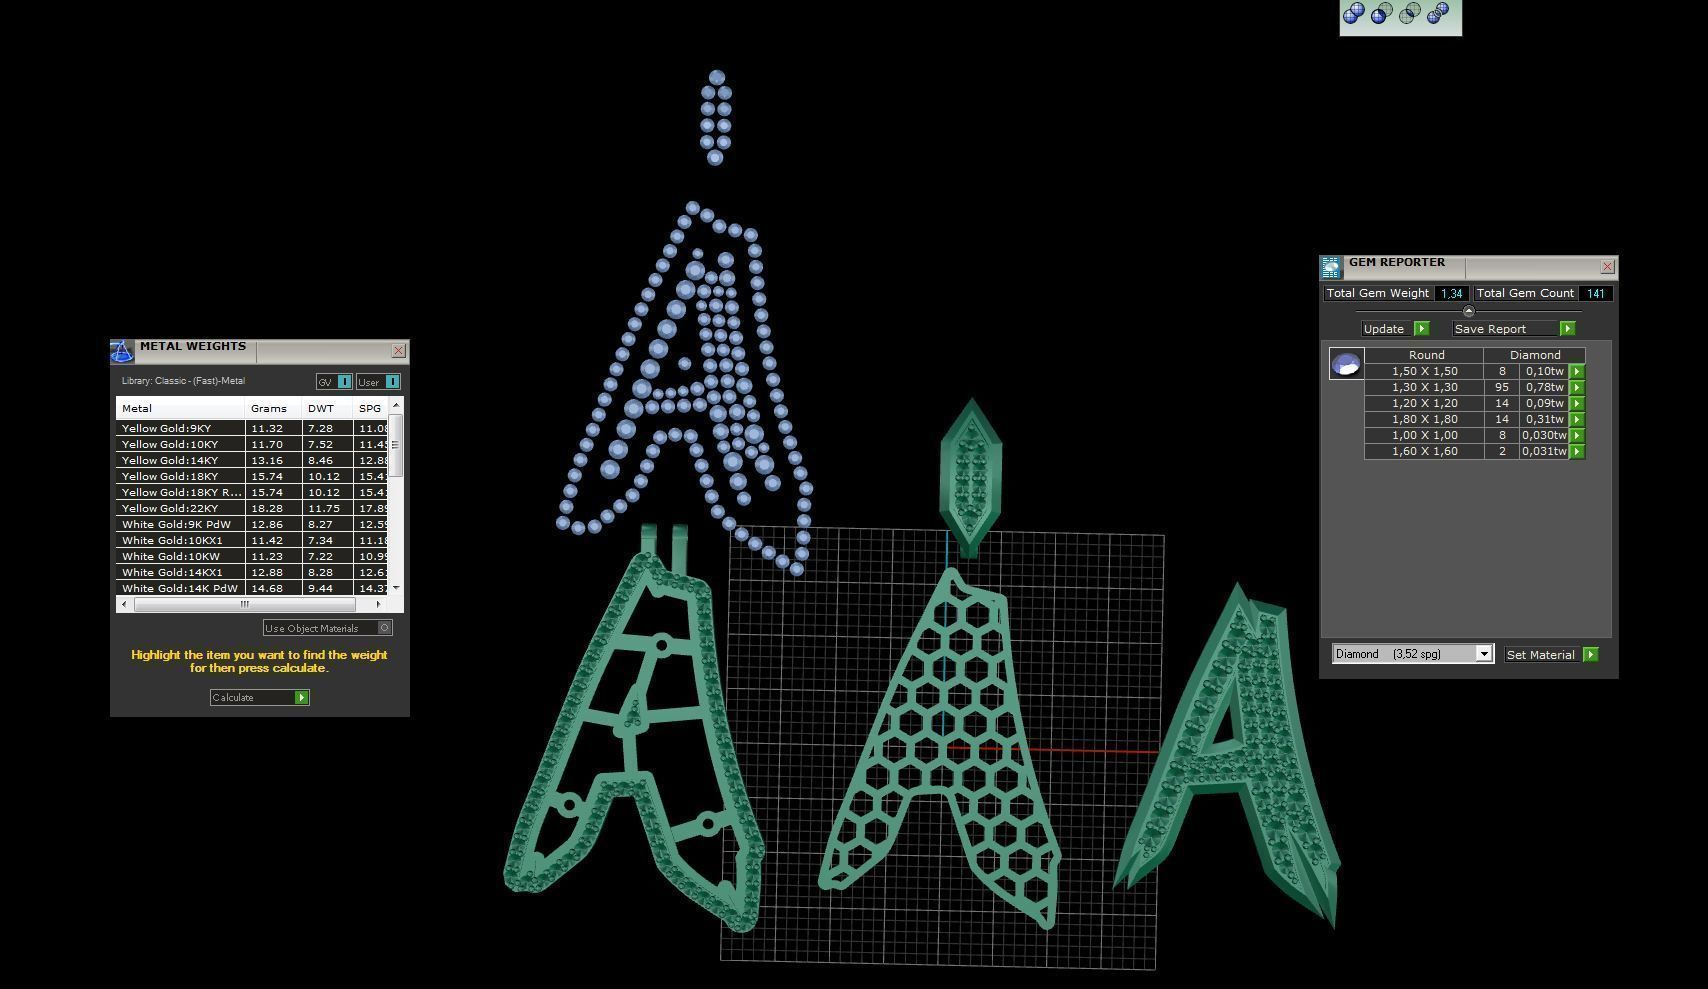Click the DWT column header
The image size is (1708, 989).
[x=327, y=408]
